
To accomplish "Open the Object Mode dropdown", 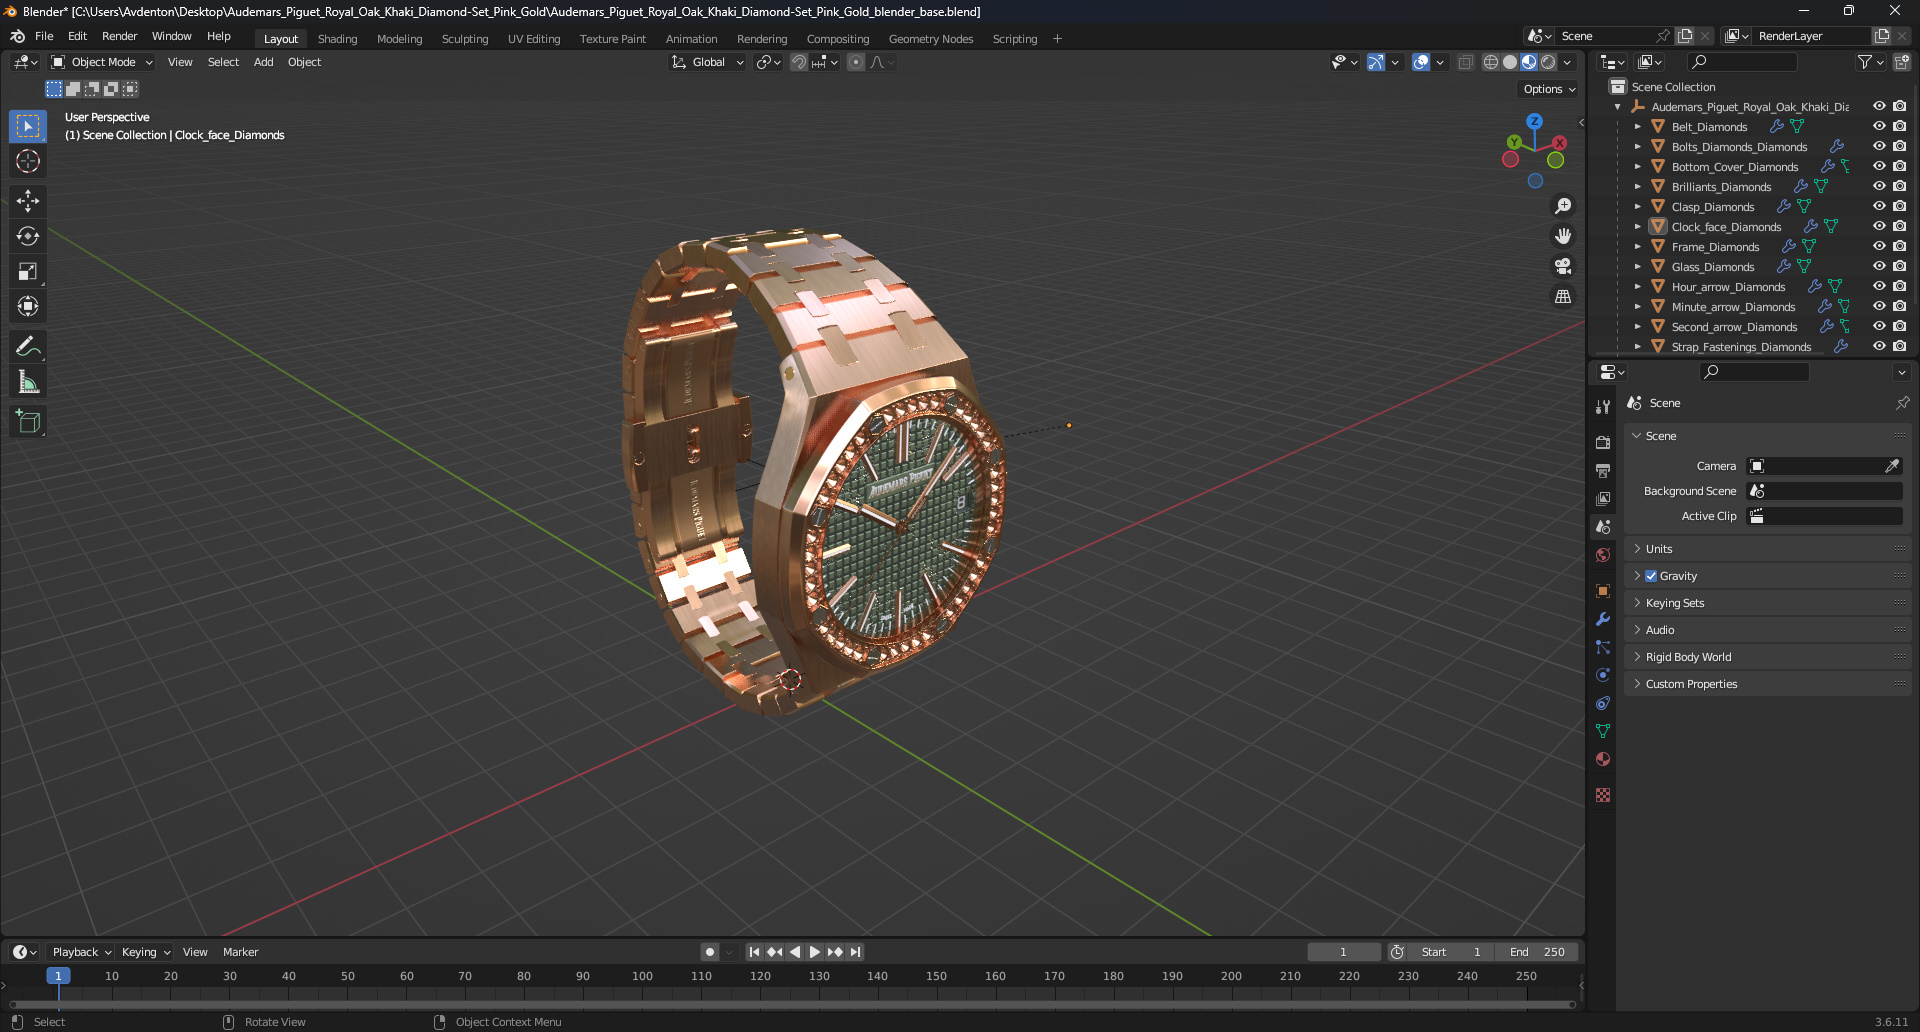I will pyautogui.click(x=102, y=62).
